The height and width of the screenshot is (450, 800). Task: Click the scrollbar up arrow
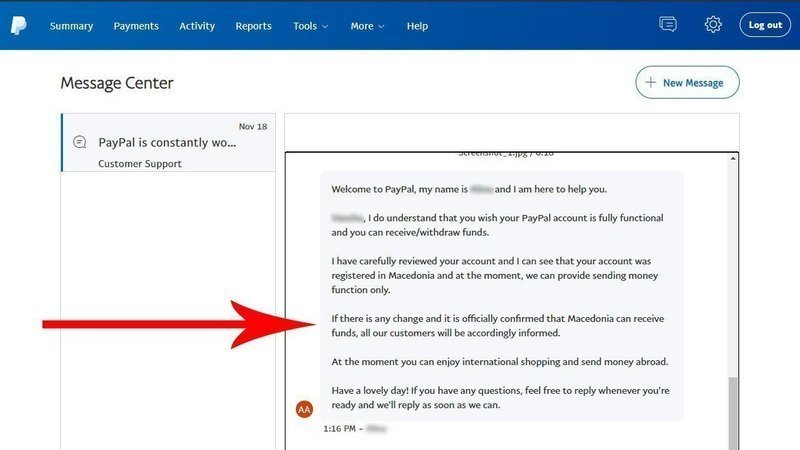[x=733, y=159]
